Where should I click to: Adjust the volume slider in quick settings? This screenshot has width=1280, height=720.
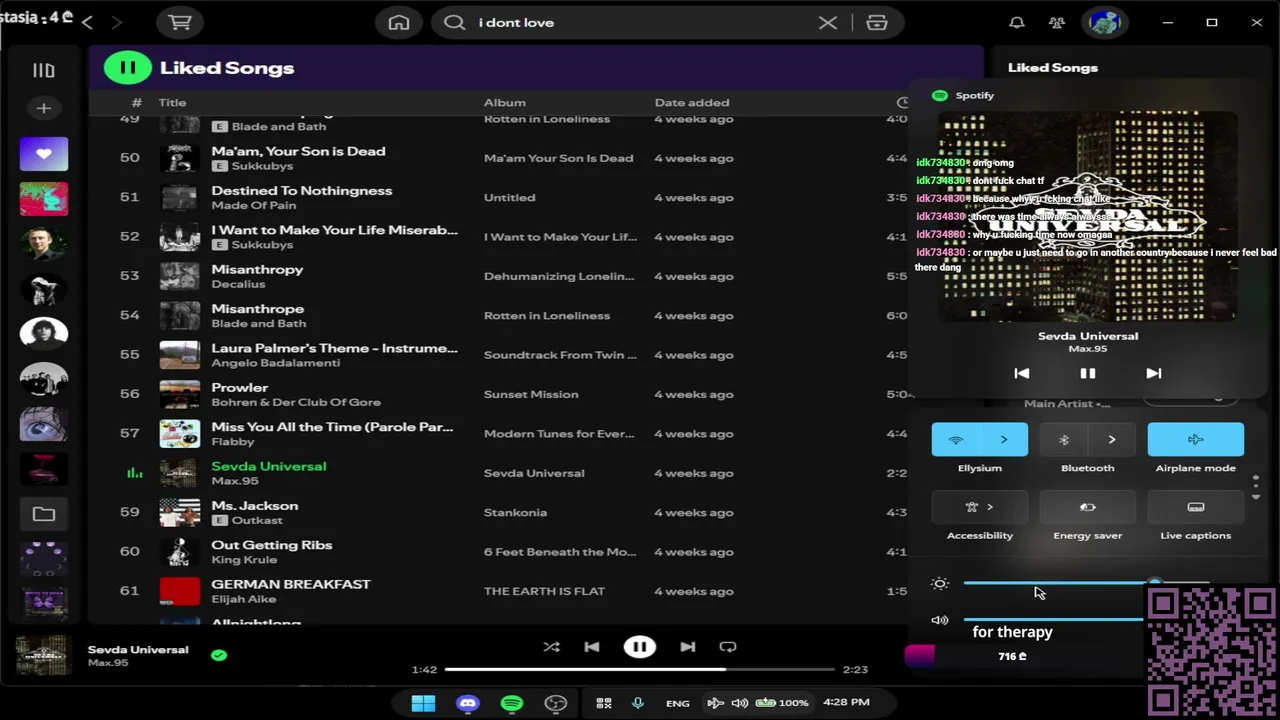tap(1053, 620)
